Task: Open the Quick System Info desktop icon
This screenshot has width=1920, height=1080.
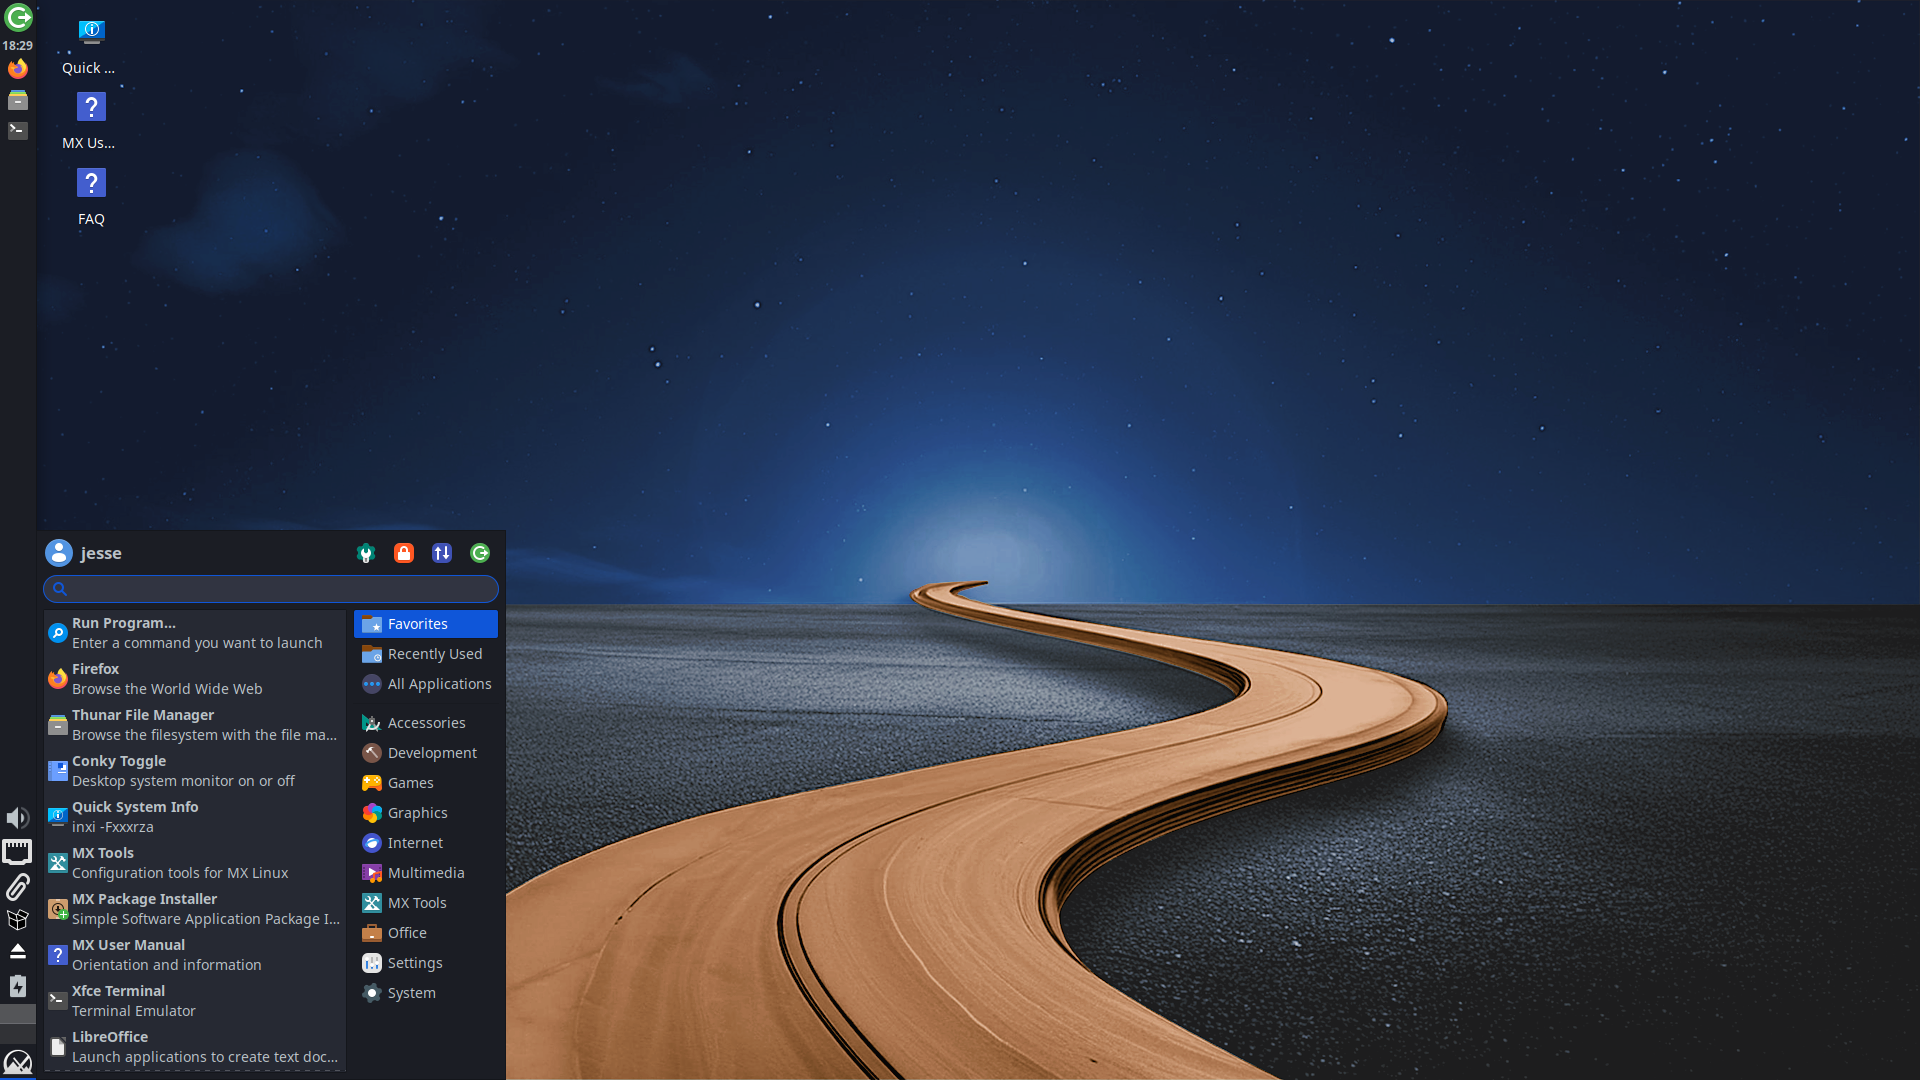Action: [x=91, y=46]
